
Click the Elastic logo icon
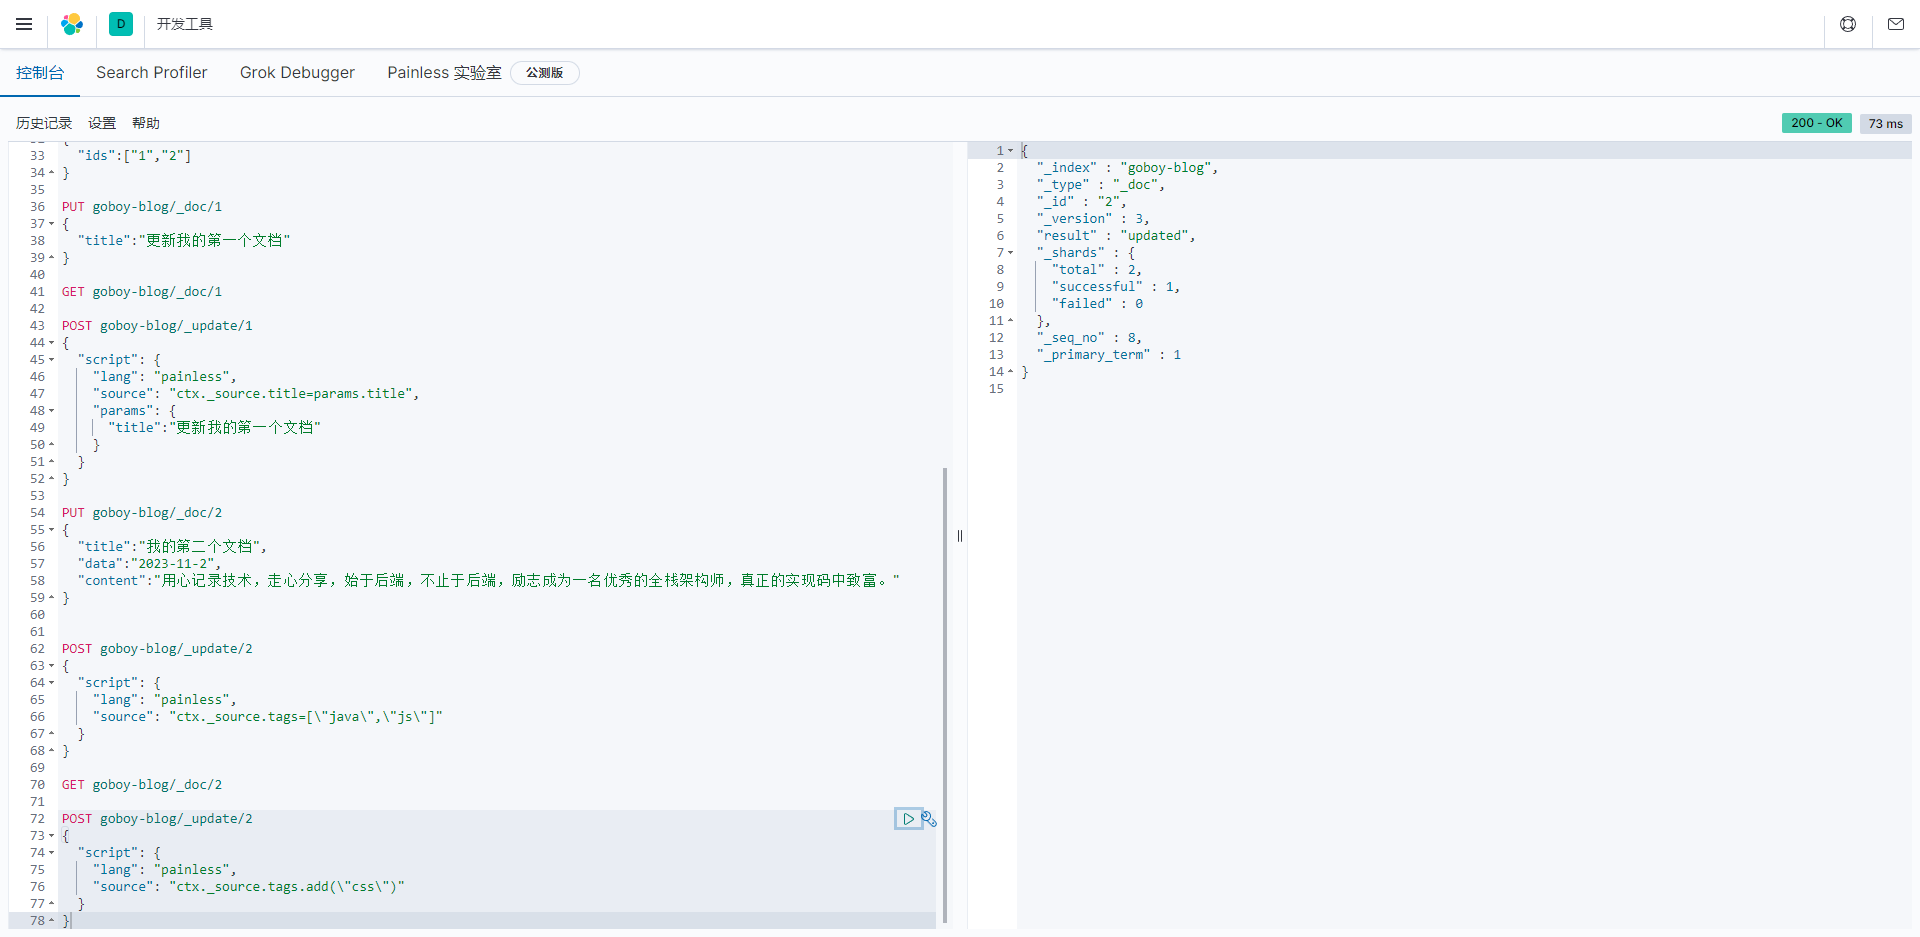tap(72, 24)
